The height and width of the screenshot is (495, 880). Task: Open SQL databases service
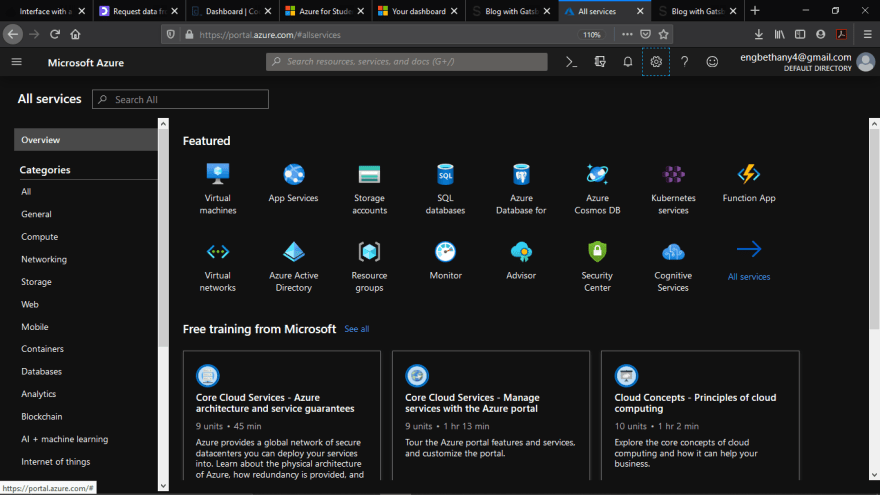pyautogui.click(x=445, y=189)
